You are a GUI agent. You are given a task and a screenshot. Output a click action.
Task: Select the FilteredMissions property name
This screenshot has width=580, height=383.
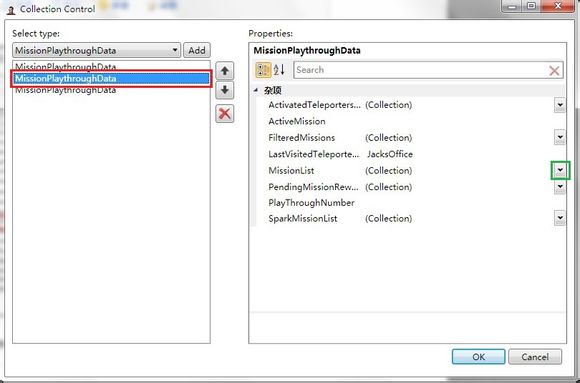pyautogui.click(x=301, y=138)
